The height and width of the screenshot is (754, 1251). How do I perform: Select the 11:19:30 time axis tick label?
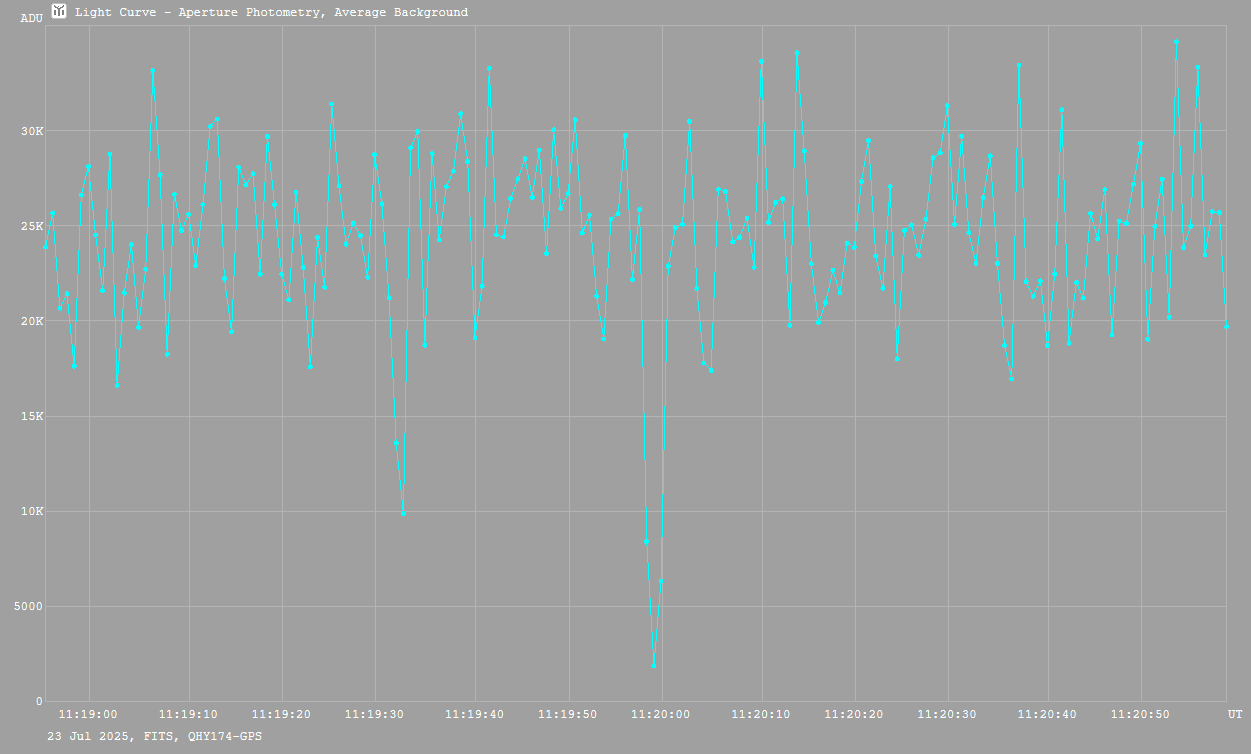375,714
